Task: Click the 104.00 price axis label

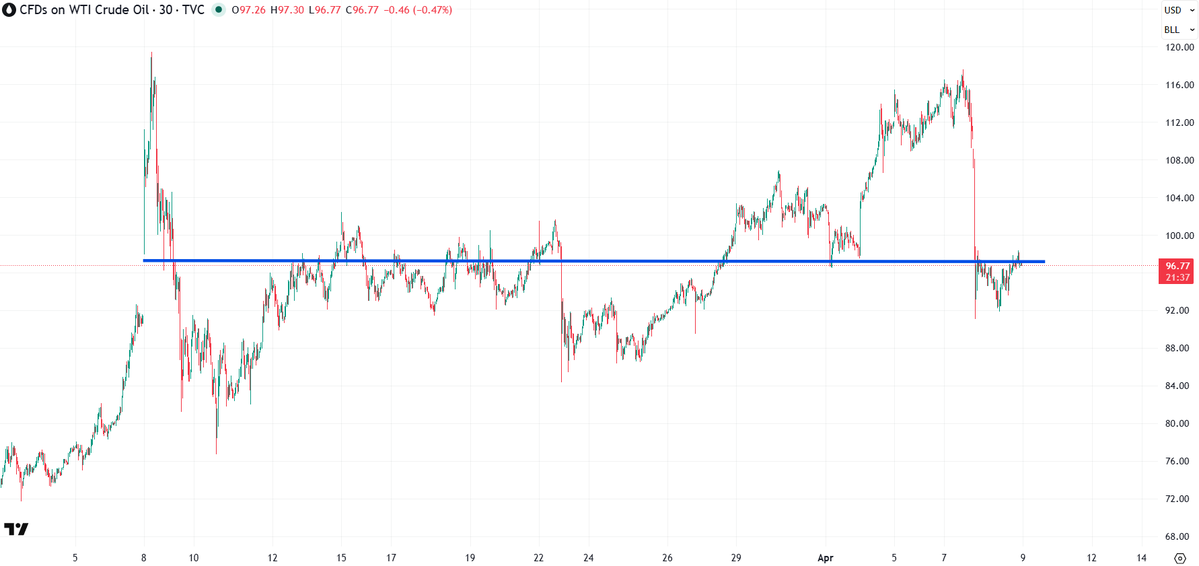Action: tap(1178, 198)
